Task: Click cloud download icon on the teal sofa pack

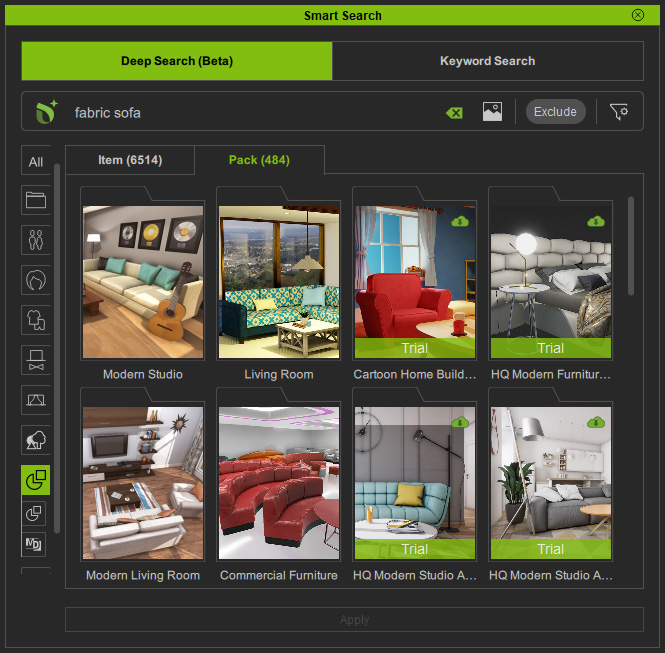Action: coord(460,422)
